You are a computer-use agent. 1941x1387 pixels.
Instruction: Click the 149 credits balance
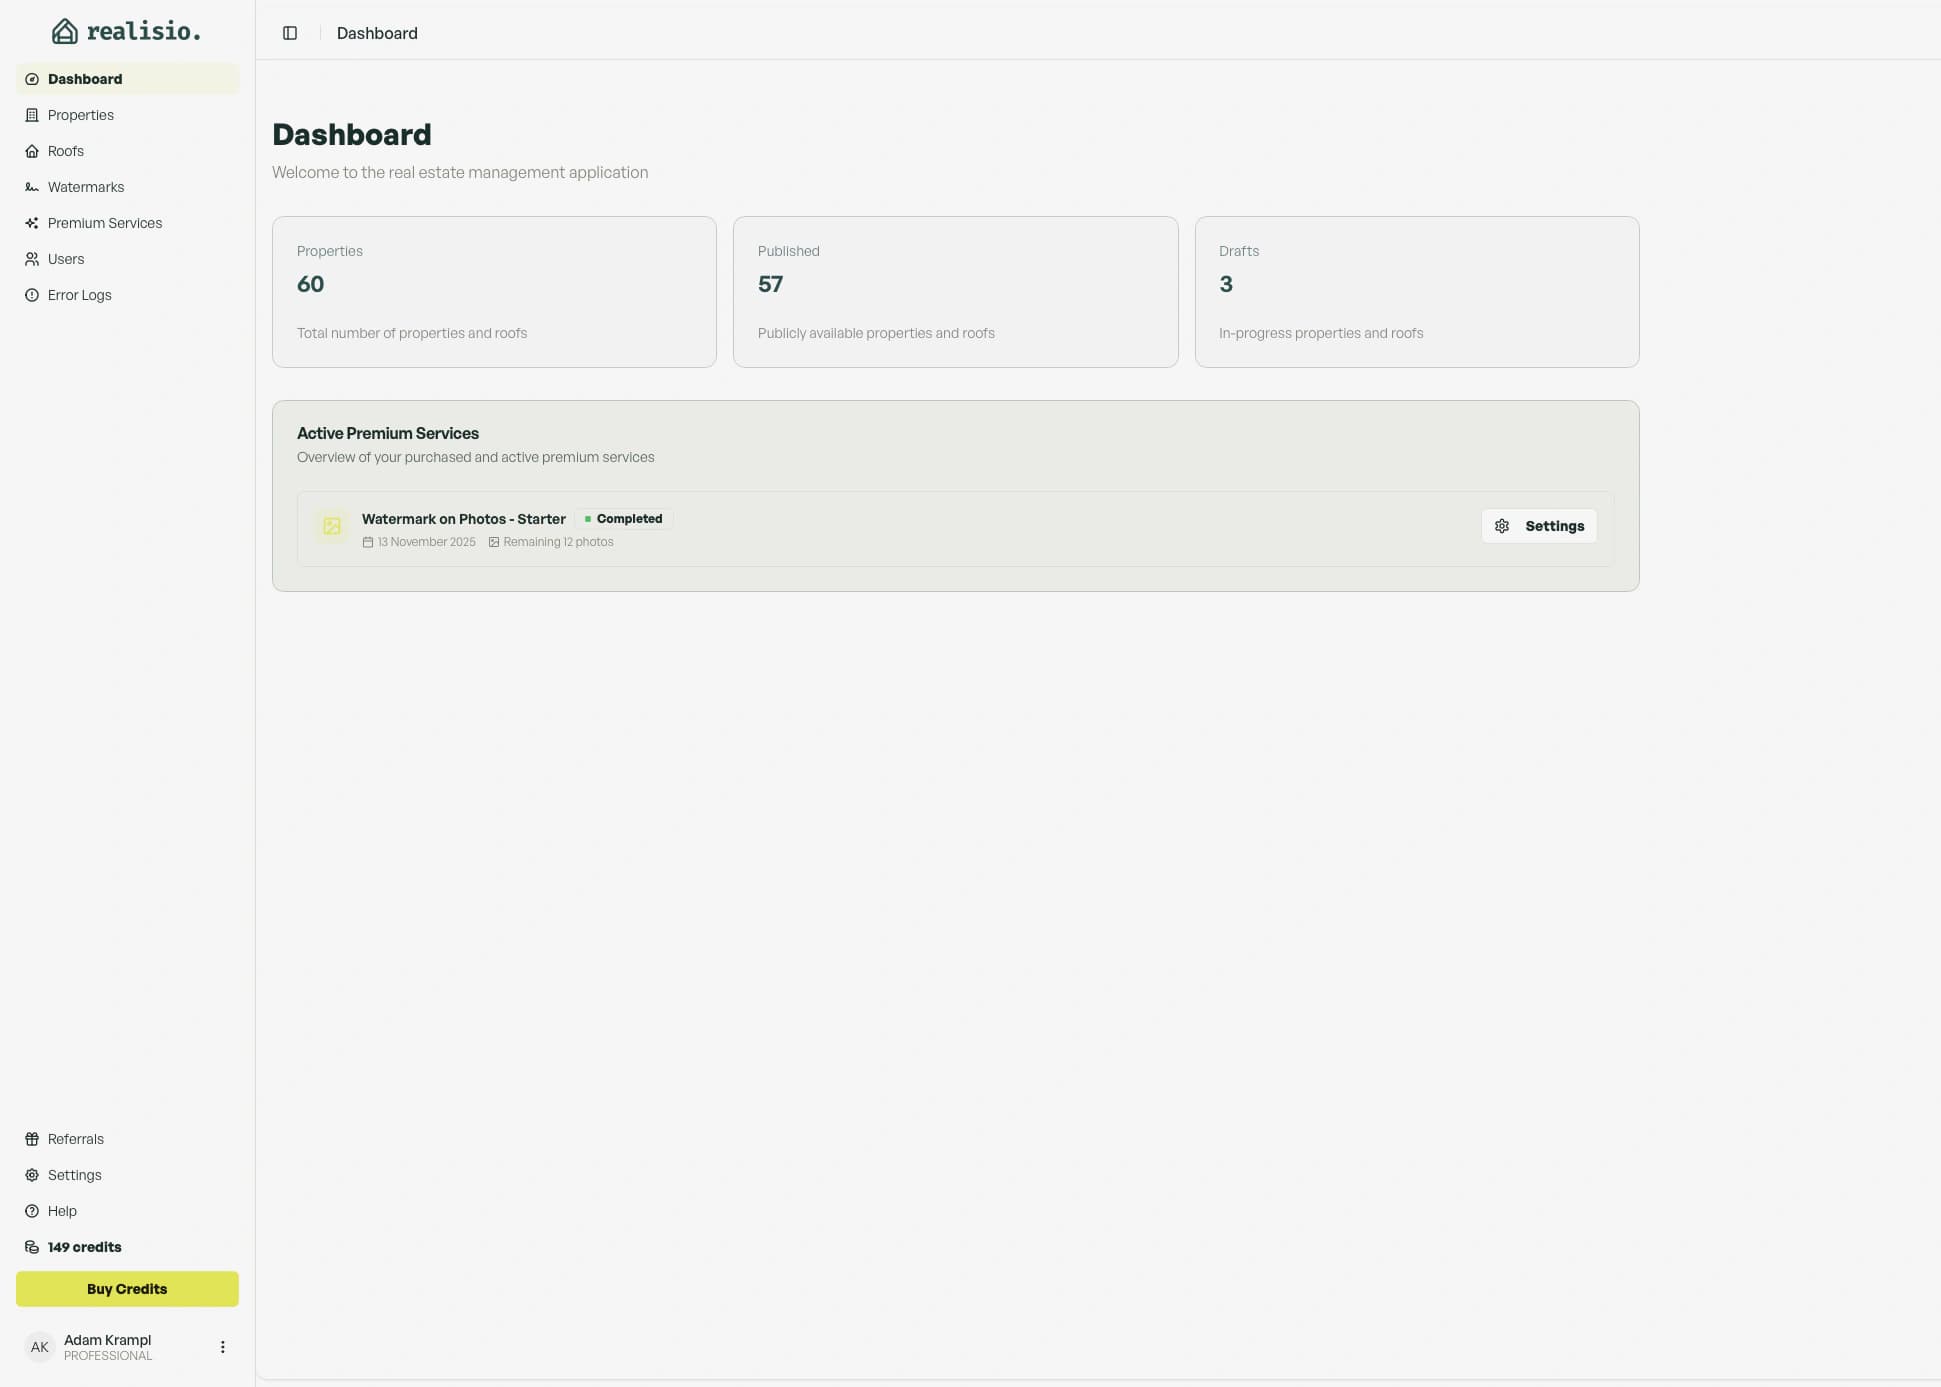84,1247
